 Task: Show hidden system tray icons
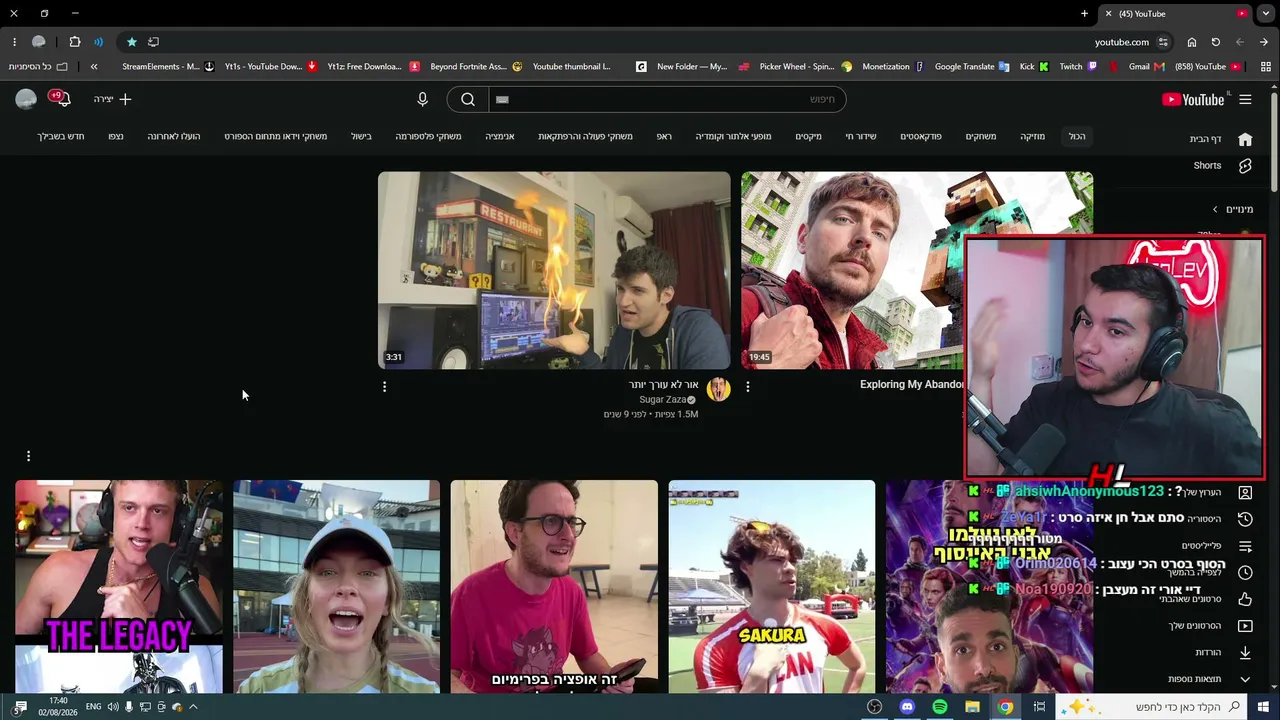point(193,707)
